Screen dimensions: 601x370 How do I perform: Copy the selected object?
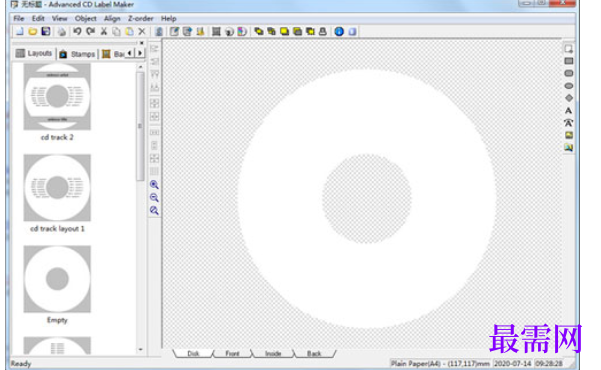[116, 31]
